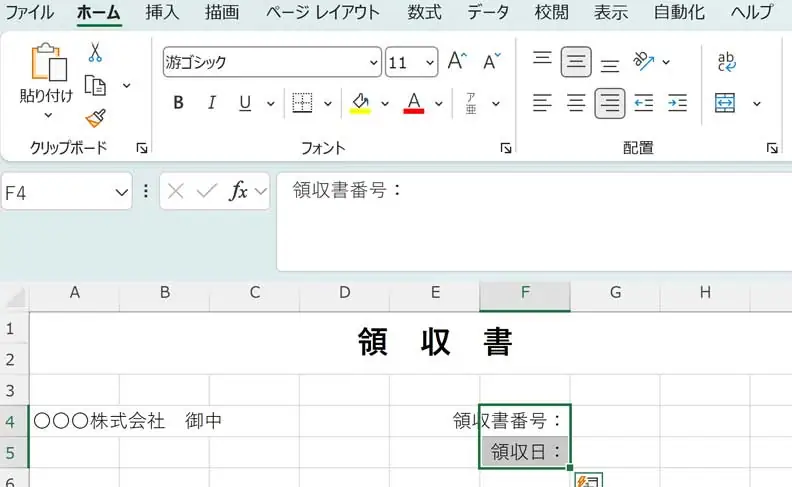Expand the Name Box dropdown

click(x=121, y=192)
